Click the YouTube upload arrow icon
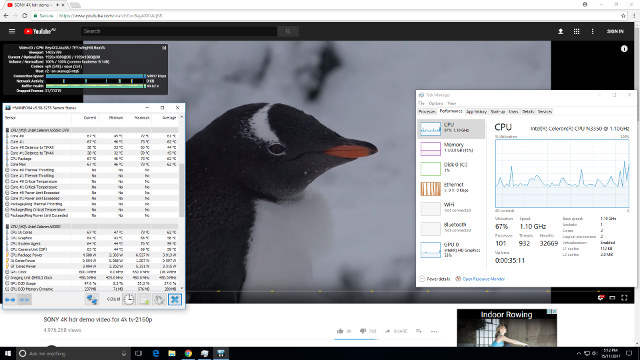The height and width of the screenshot is (360, 640). coord(560,31)
